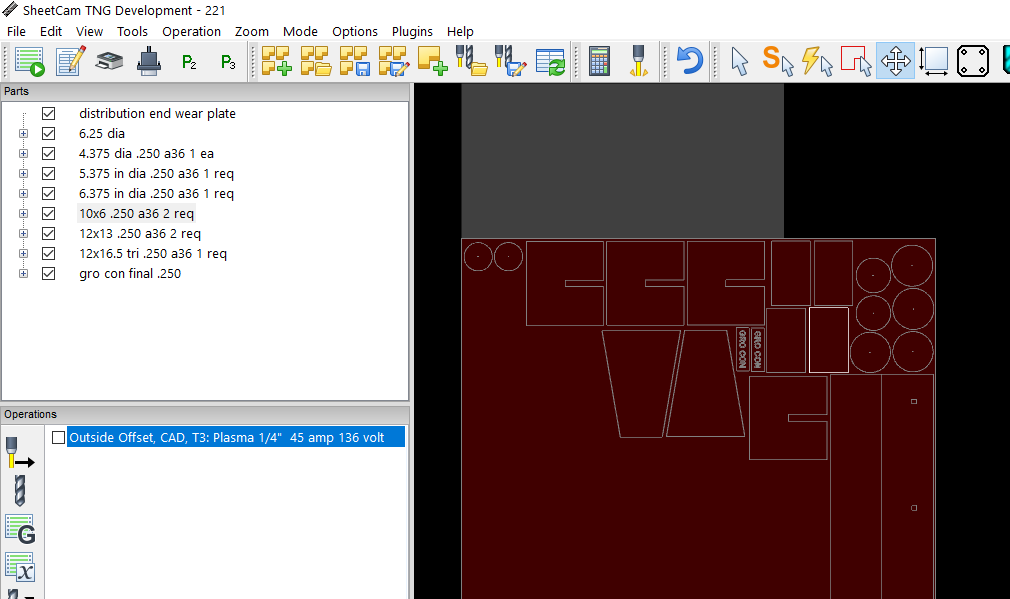1010x599 pixels.
Task: Select distribution end wear plate part
Action: tap(157, 114)
